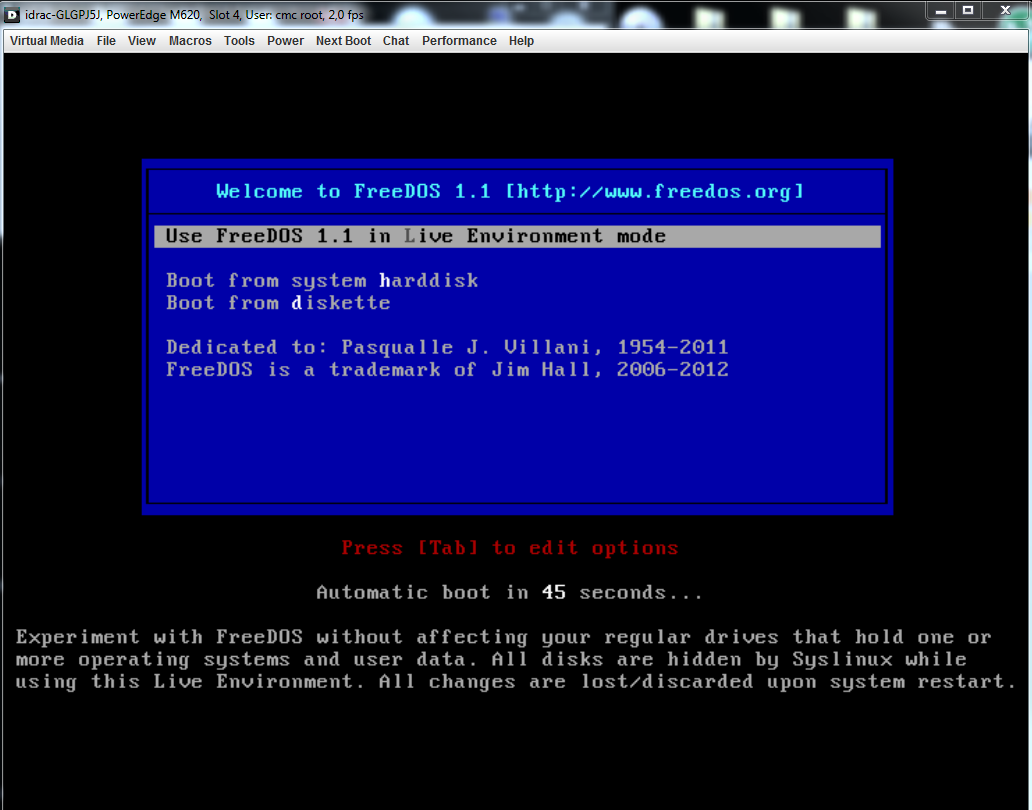1032x810 pixels.
Task: Click the FreeDOS is a trademark line
Action: (447, 370)
